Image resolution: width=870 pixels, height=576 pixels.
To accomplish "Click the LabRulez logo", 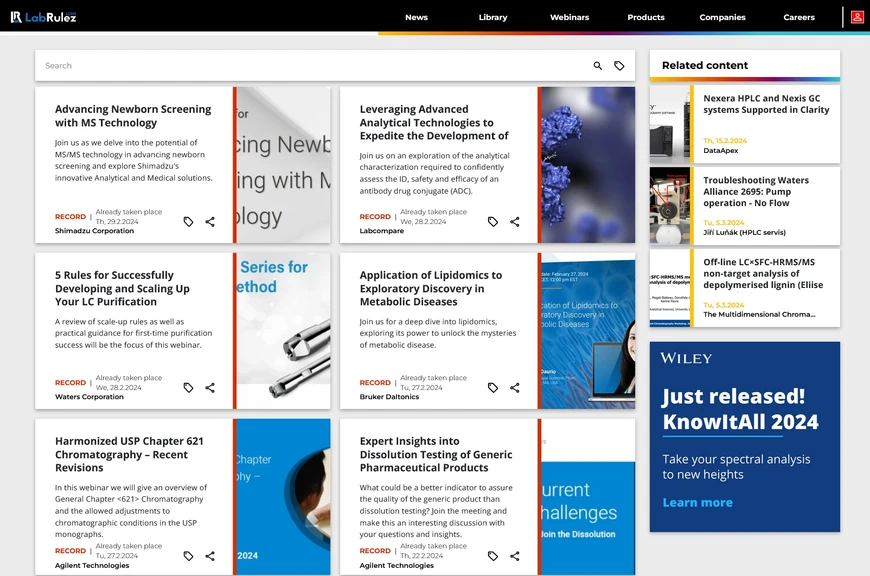I will tap(43, 17).
